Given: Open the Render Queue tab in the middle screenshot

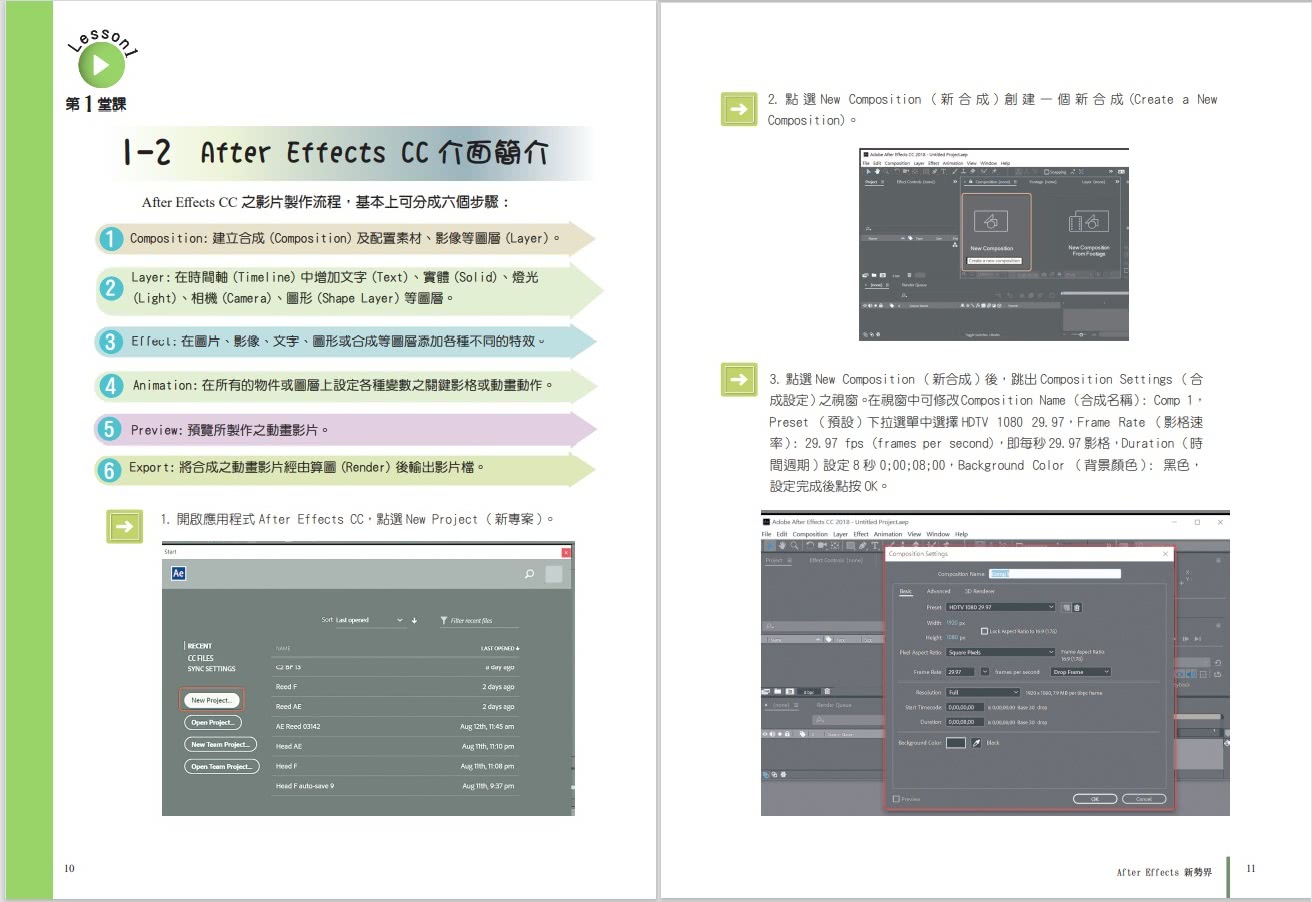Looking at the screenshot, I should point(914,285).
